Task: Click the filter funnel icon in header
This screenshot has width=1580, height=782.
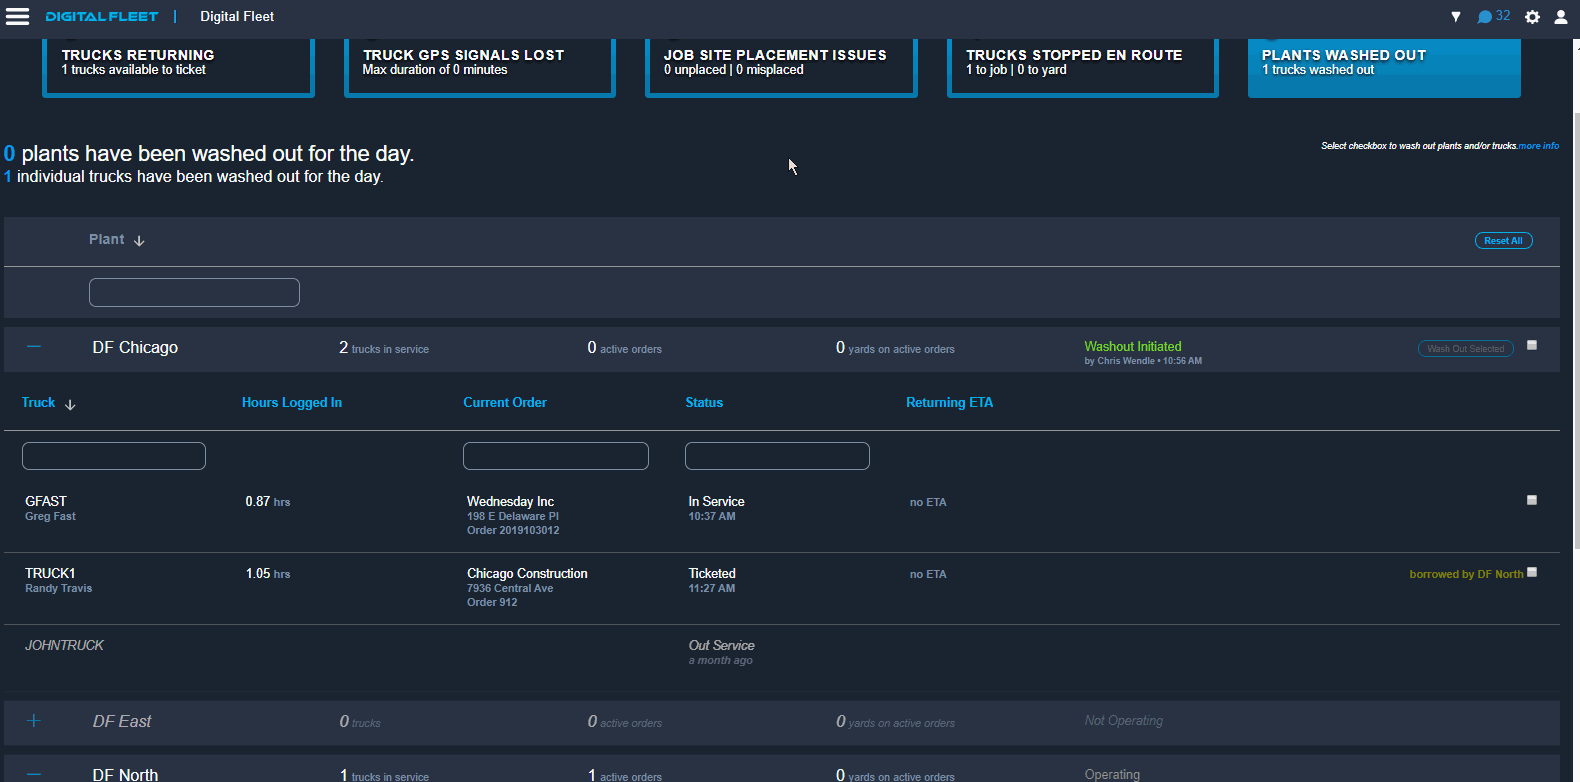Action: [x=1456, y=17]
